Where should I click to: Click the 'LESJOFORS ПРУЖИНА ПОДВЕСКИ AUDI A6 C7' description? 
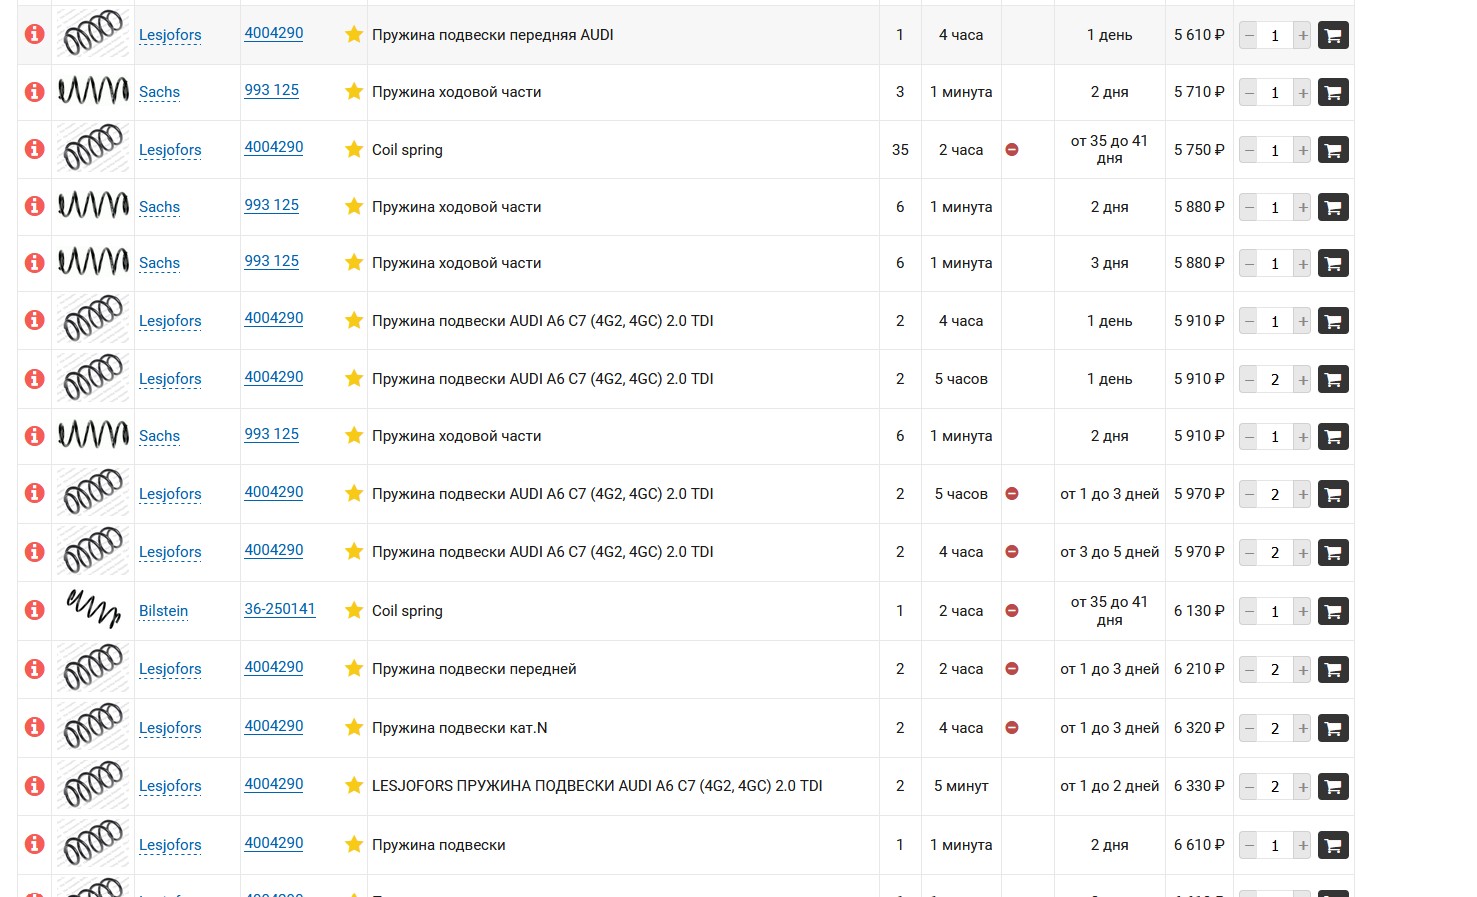click(597, 786)
